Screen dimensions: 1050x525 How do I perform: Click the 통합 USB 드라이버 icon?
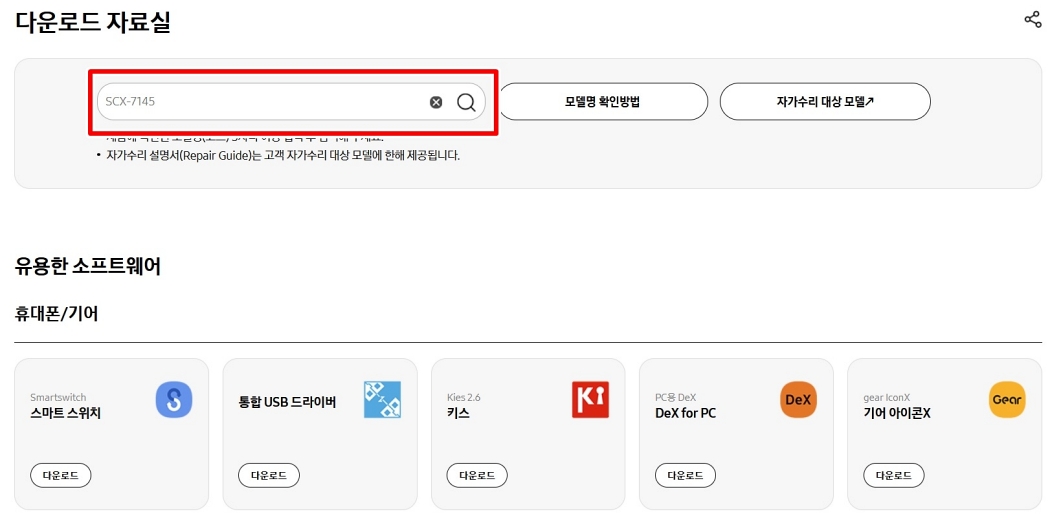pyautogui.click(x=382, y=400)
